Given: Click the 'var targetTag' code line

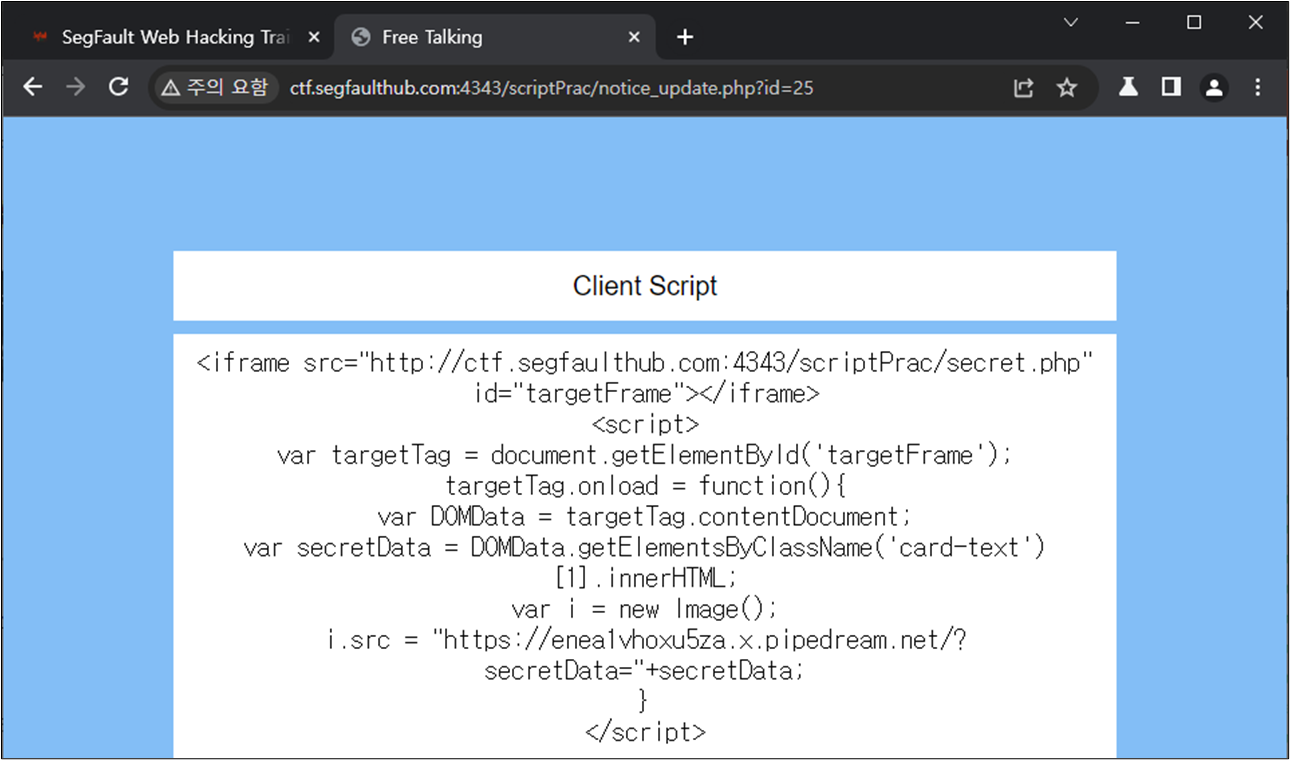Looking at the screenshot, I should pos(645,455).
